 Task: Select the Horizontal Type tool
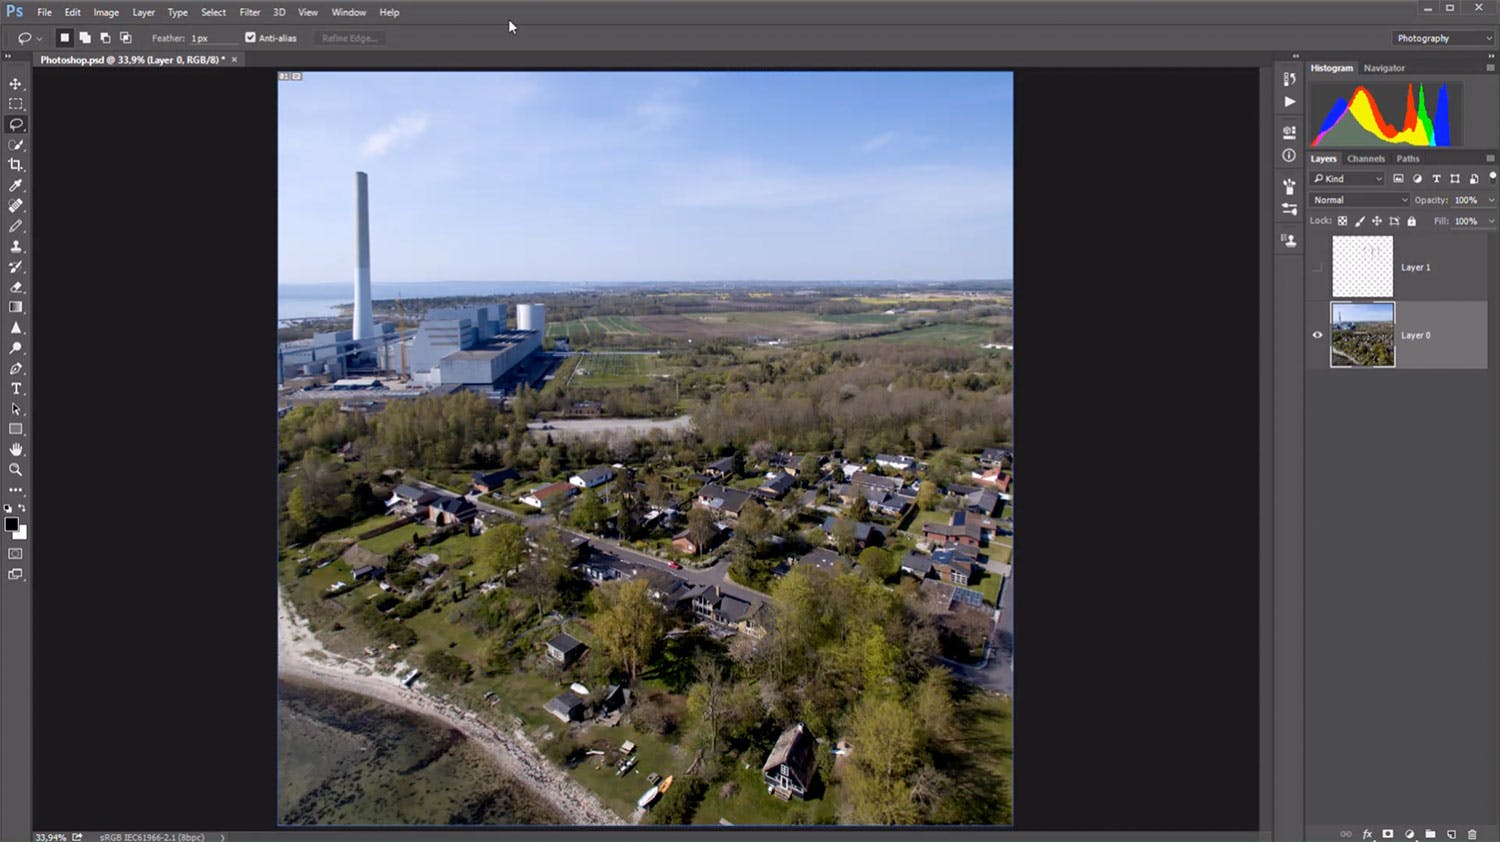pyautogui.click(x=16, y=389)
